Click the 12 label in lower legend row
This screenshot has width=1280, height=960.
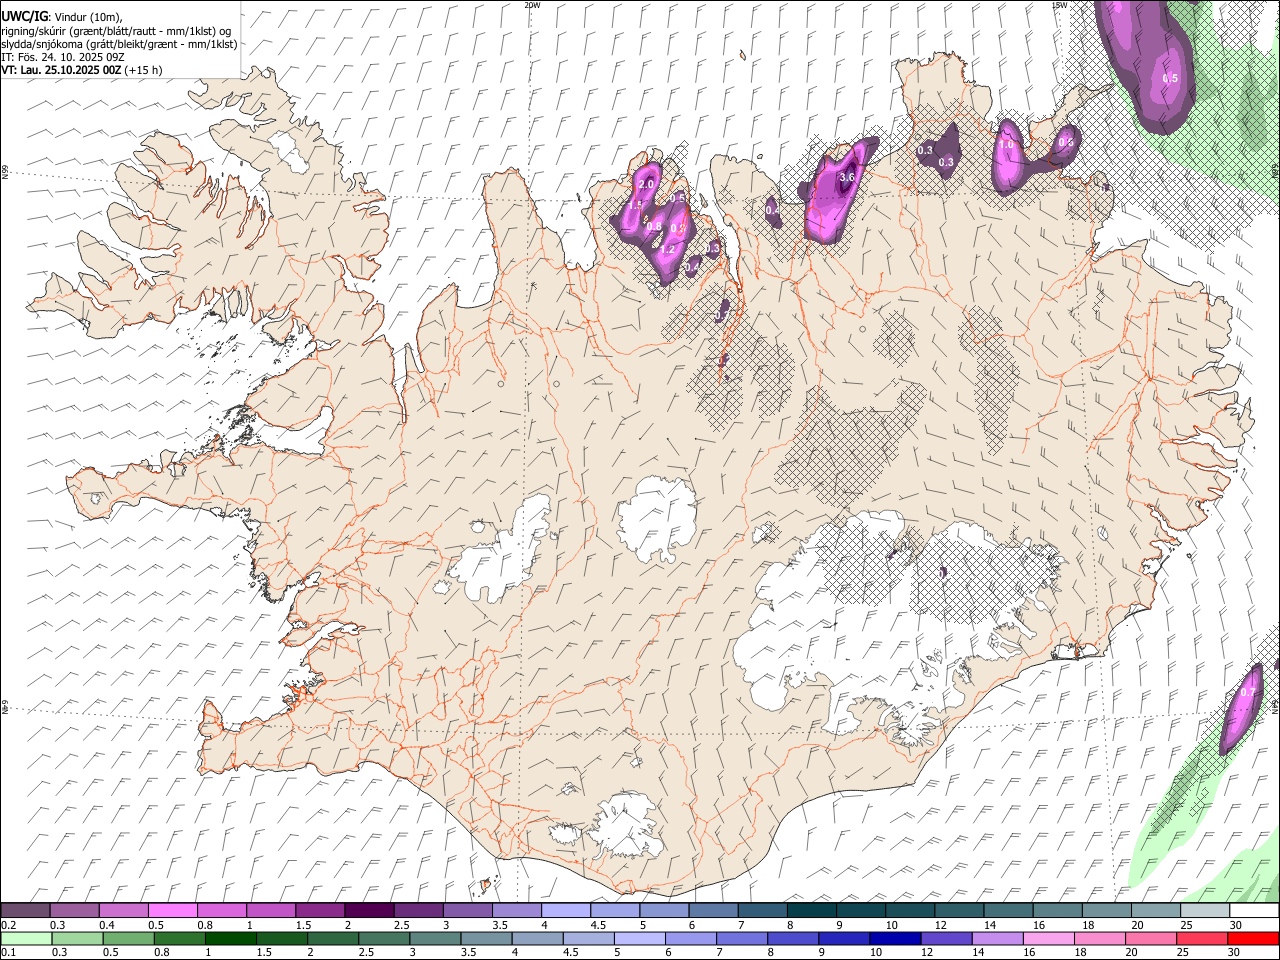[x=927, y=952]
